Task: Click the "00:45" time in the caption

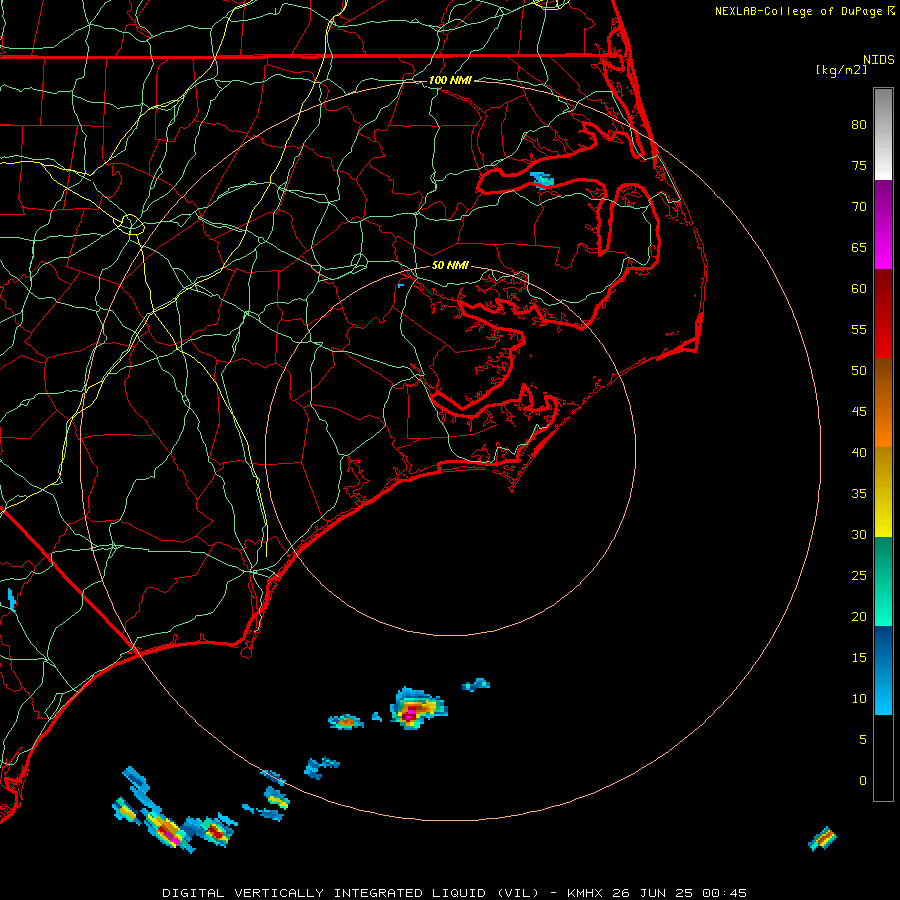Action: [x=724, y=893]
